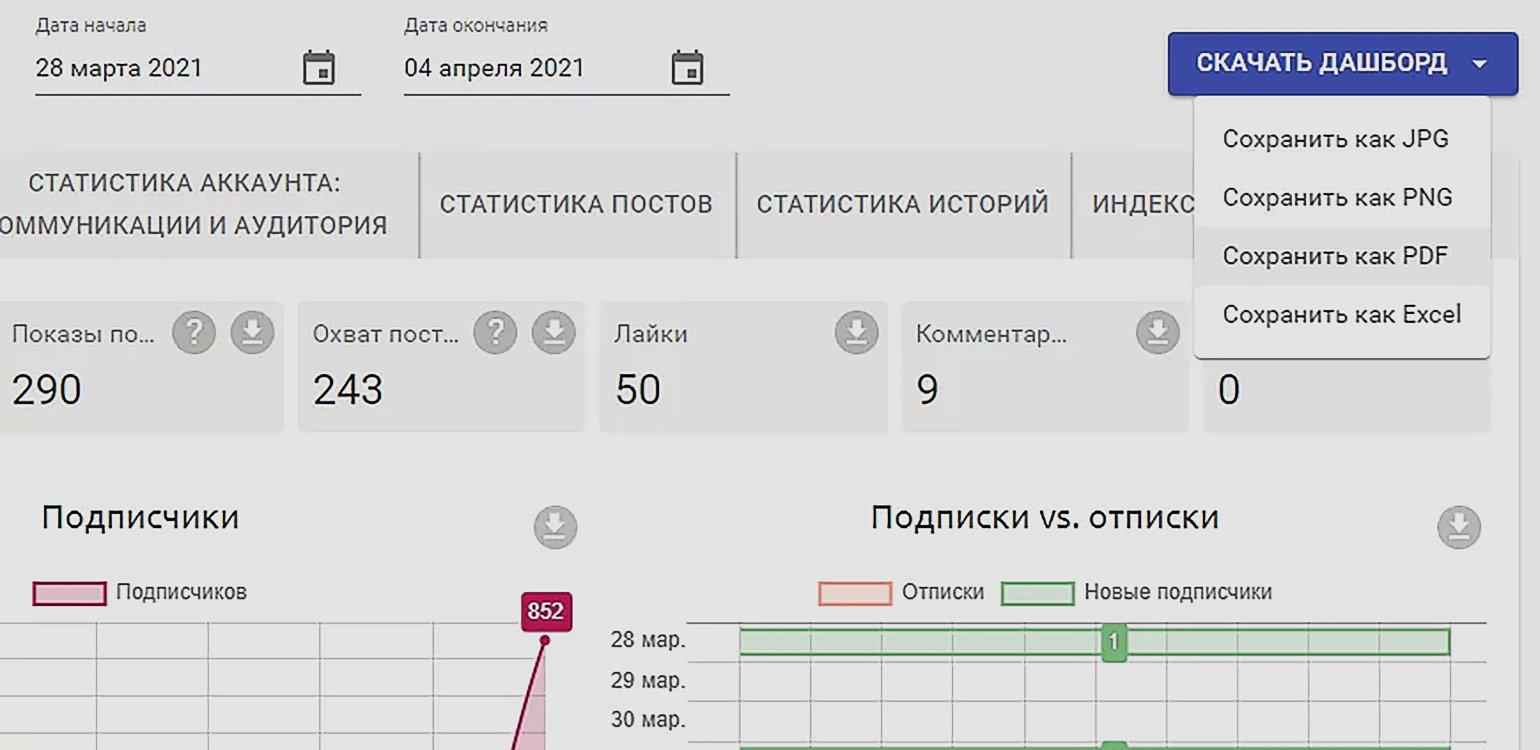The width and height of the screenshot is (1540, 750).
Task: Download the Показы metric card data
Action: coord(252,333)
